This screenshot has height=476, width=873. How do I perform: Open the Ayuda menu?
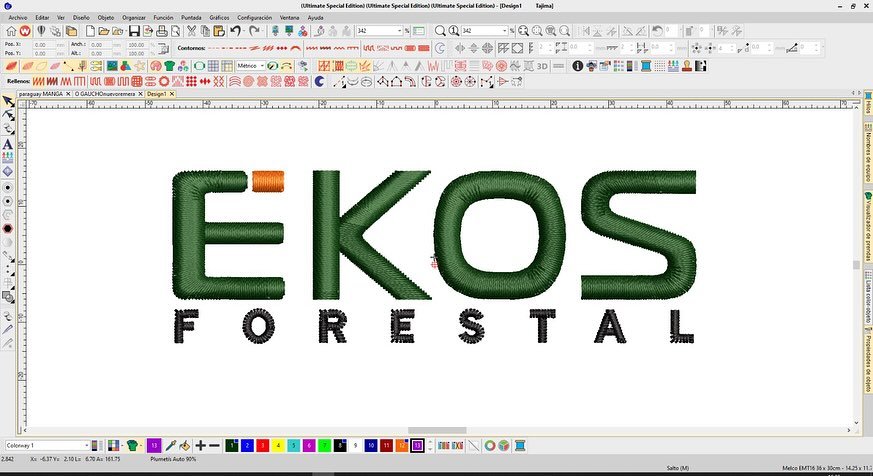coord(315,17)
